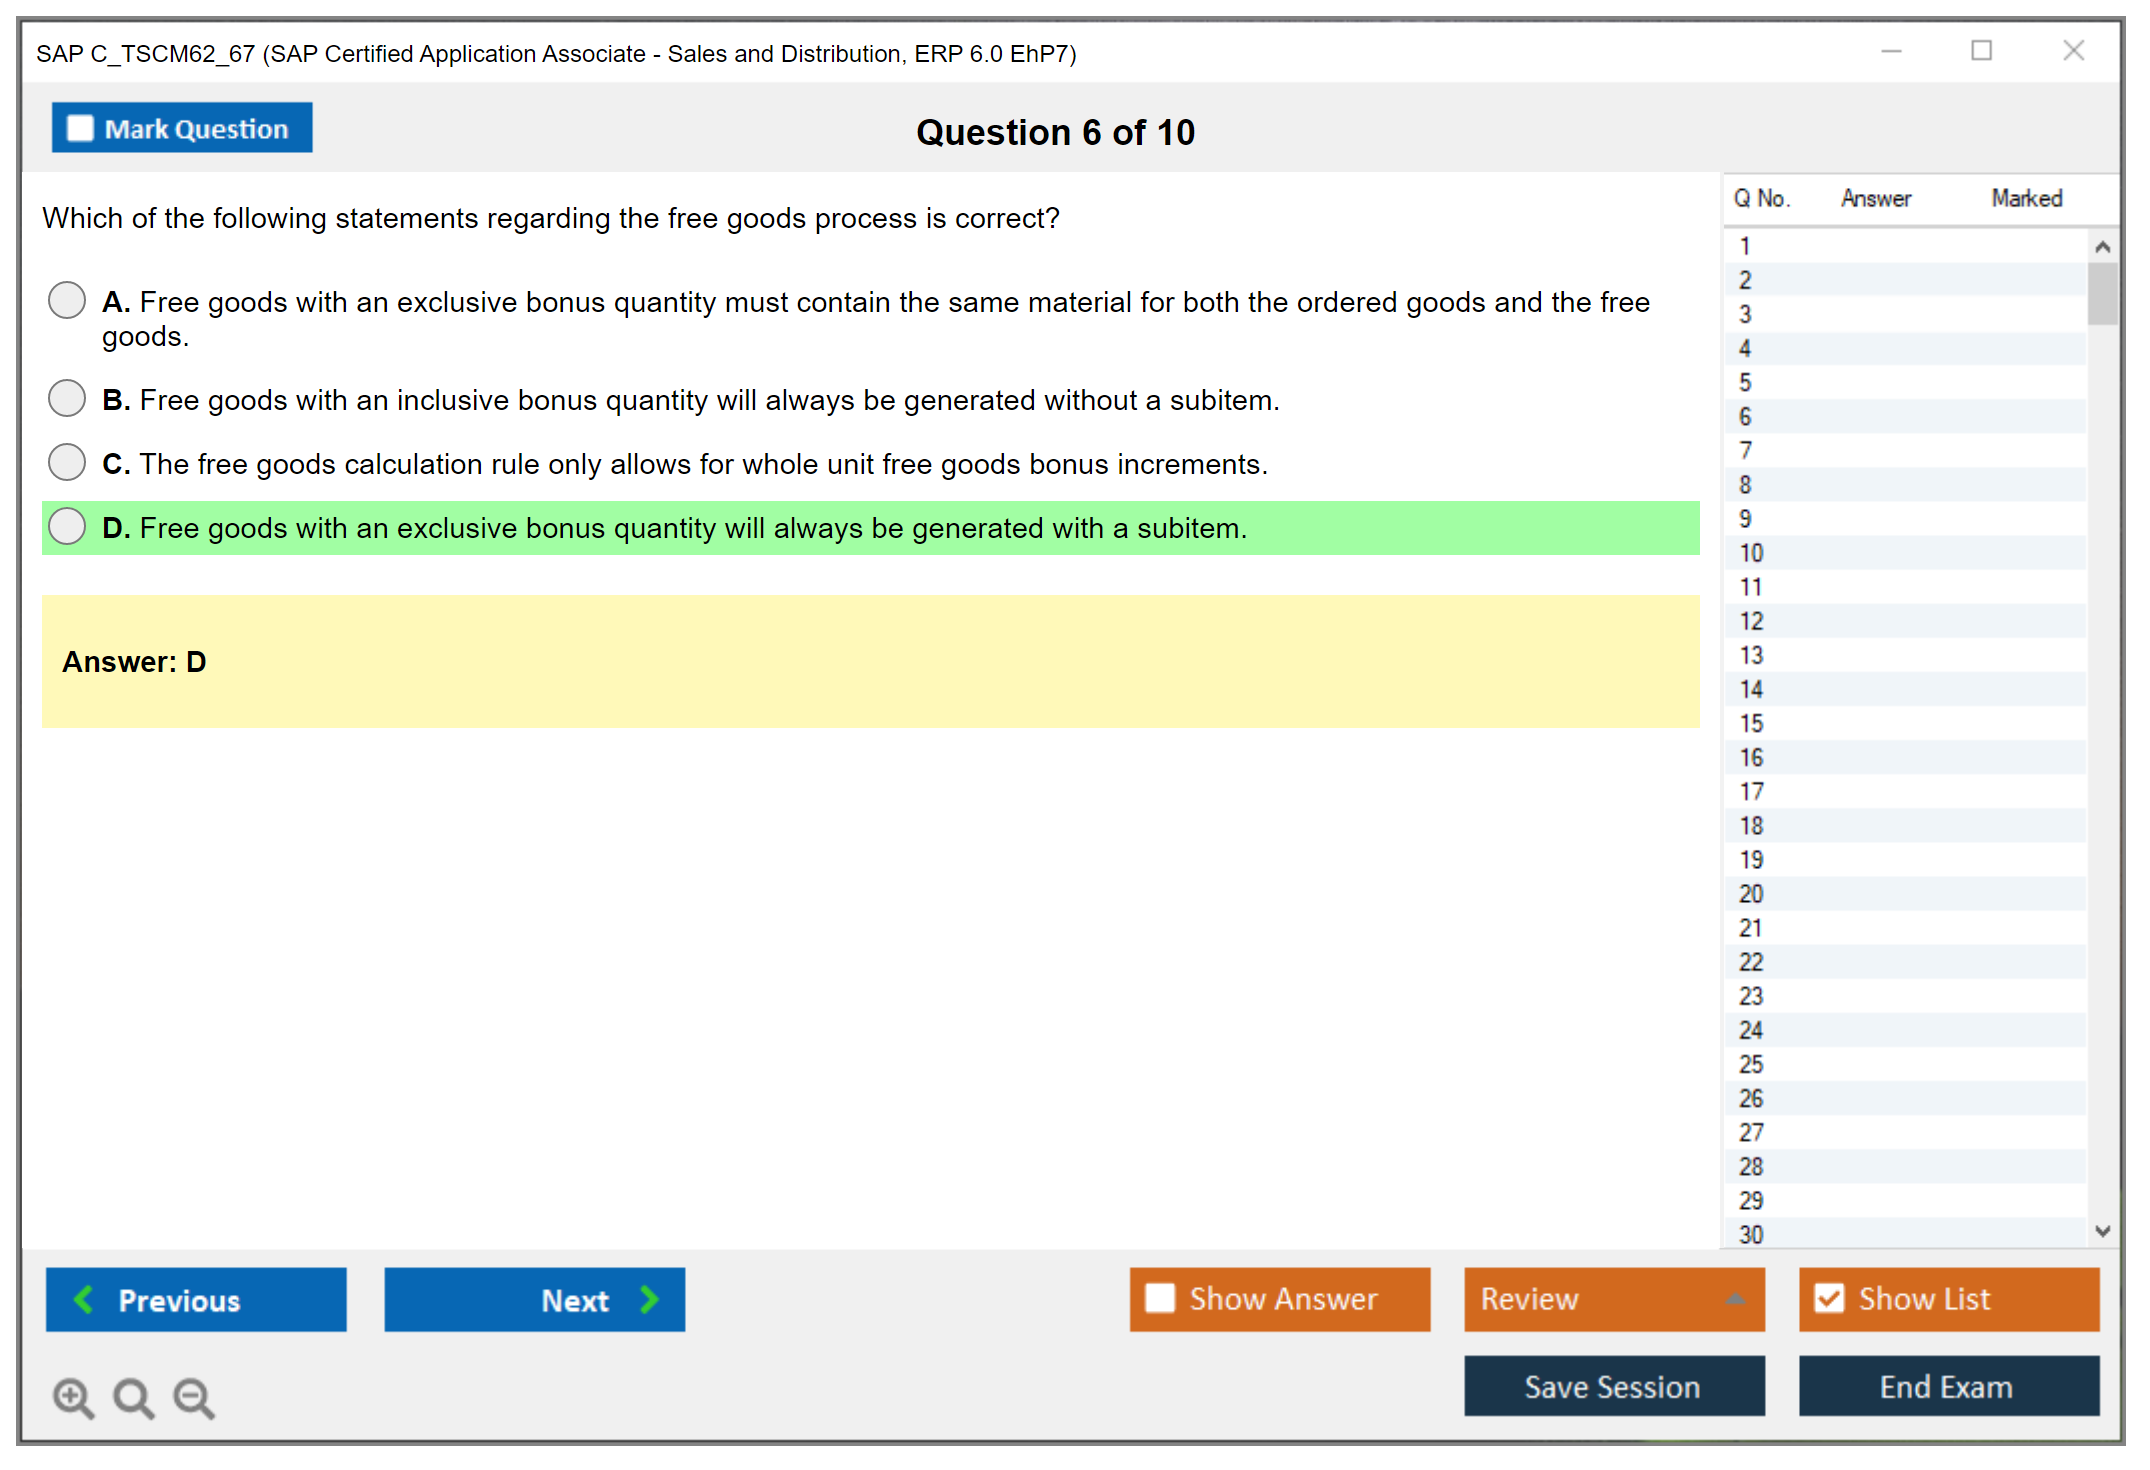Expand the Review dropdown menu
This screenshot has width=2150, height=1470.
[1735, 1298]
